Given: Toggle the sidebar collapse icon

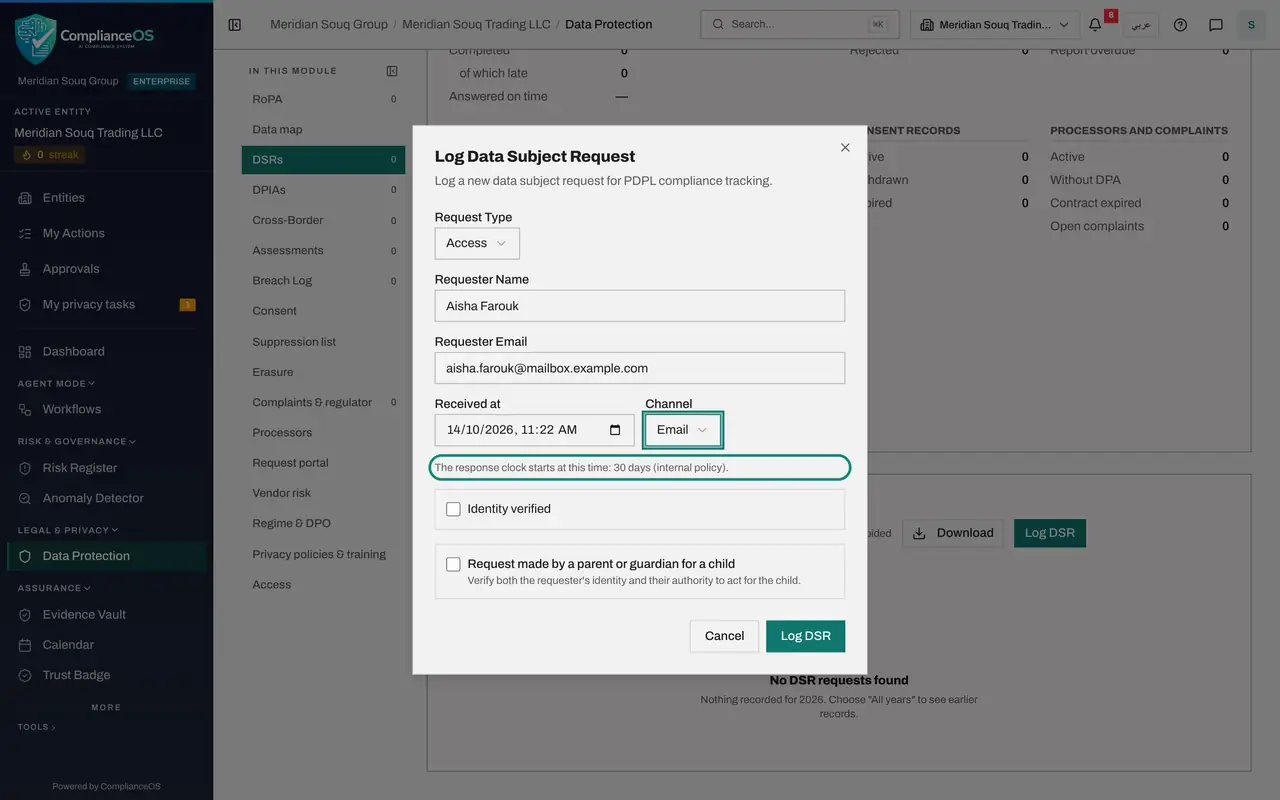Looking at the screenshot, I should (x=235, y=24).
